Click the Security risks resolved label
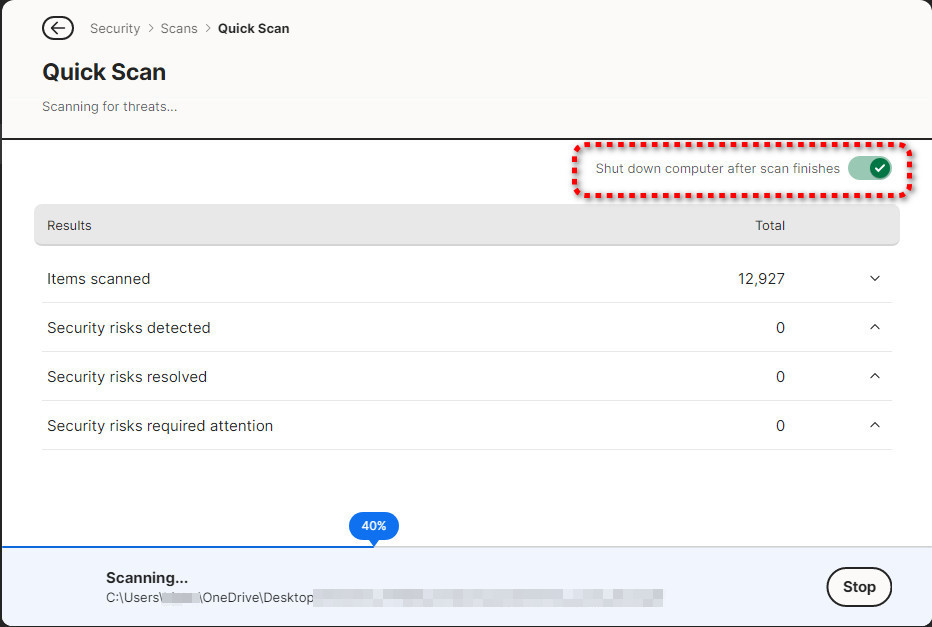This screenshot has height=627, width=932. (x=127, y=377)
